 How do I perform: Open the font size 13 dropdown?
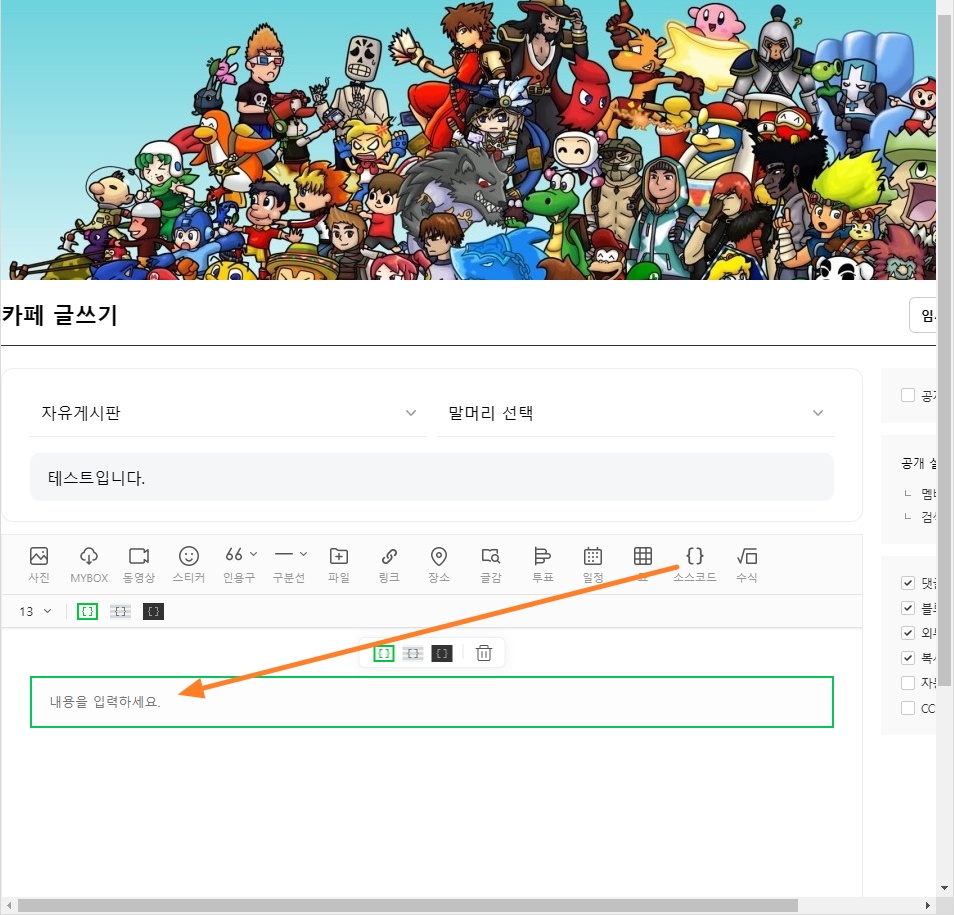click(x=35, y=611)
